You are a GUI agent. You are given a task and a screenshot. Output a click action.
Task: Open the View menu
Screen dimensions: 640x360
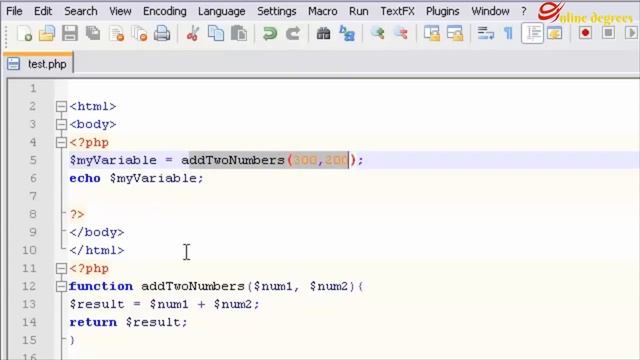pos(120,11)
